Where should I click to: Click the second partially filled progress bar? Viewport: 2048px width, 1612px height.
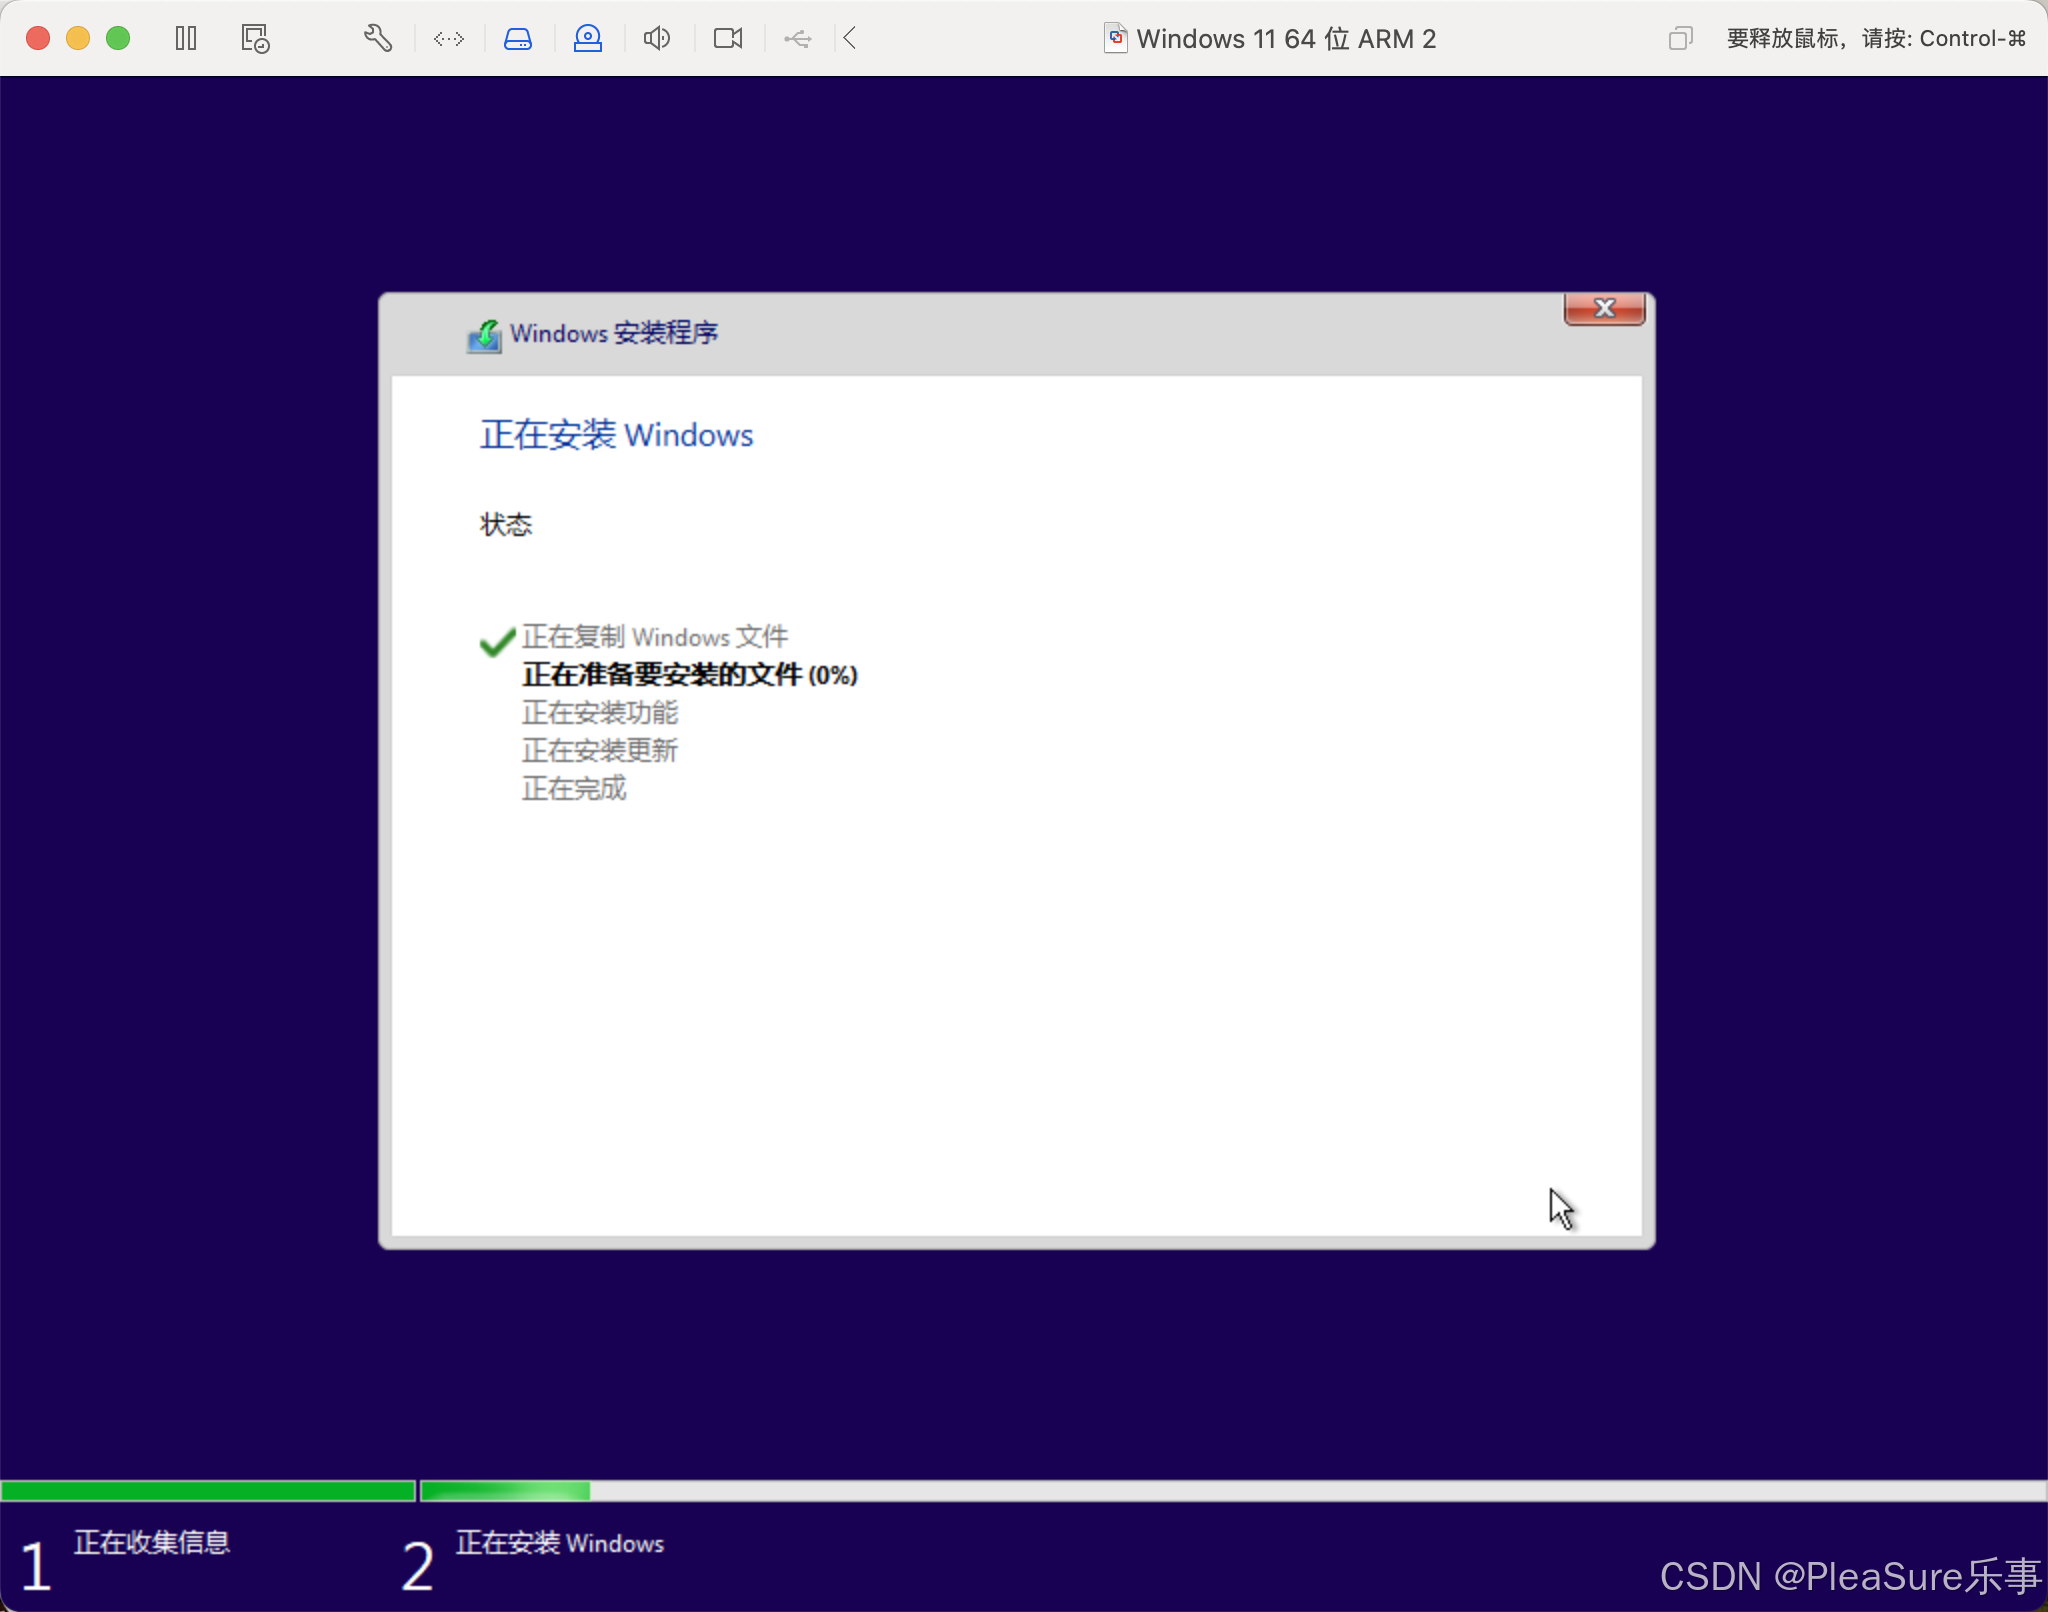click(1234, 1491)
